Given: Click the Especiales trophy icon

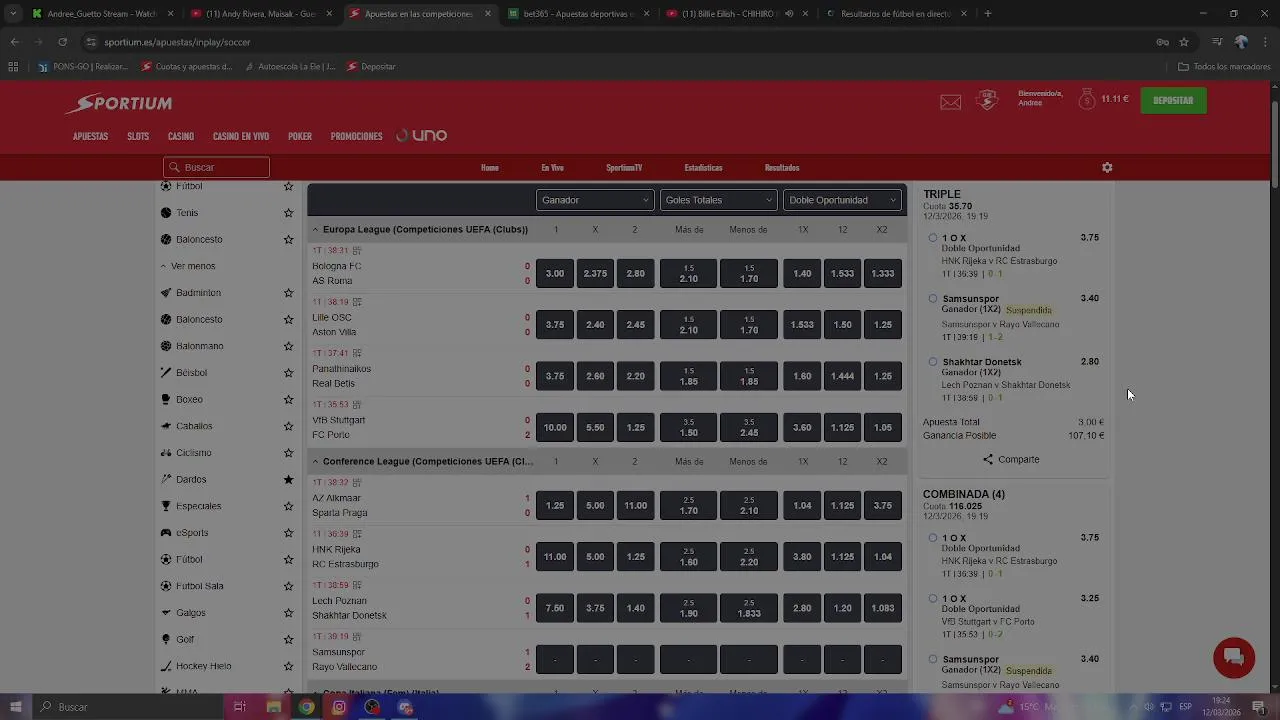Looking at the screenshot, I should click(x=166, y=506).
